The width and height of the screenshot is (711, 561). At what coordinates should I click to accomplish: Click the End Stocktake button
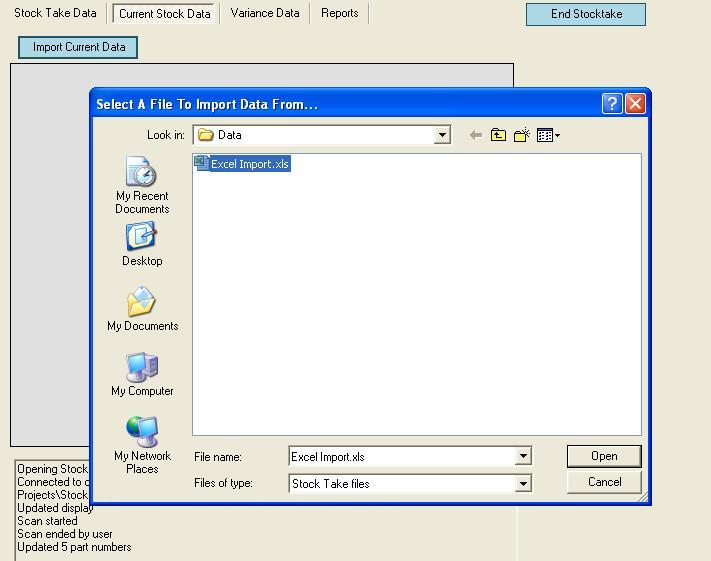coord(586,14)
